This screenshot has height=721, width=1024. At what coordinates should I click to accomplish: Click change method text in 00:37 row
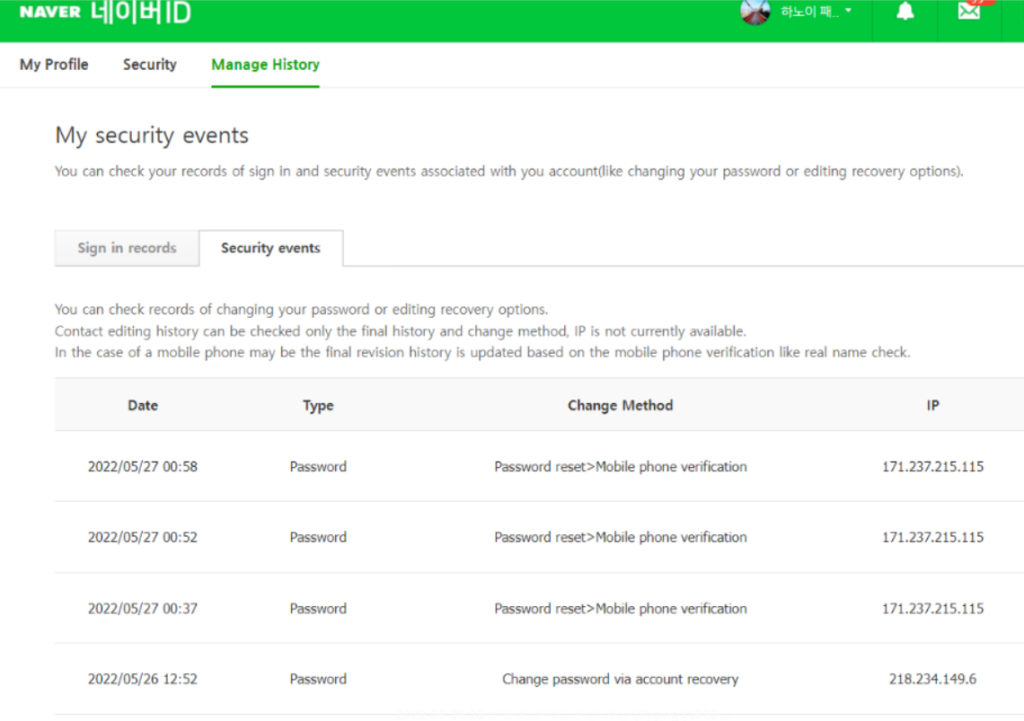point(620,609)
